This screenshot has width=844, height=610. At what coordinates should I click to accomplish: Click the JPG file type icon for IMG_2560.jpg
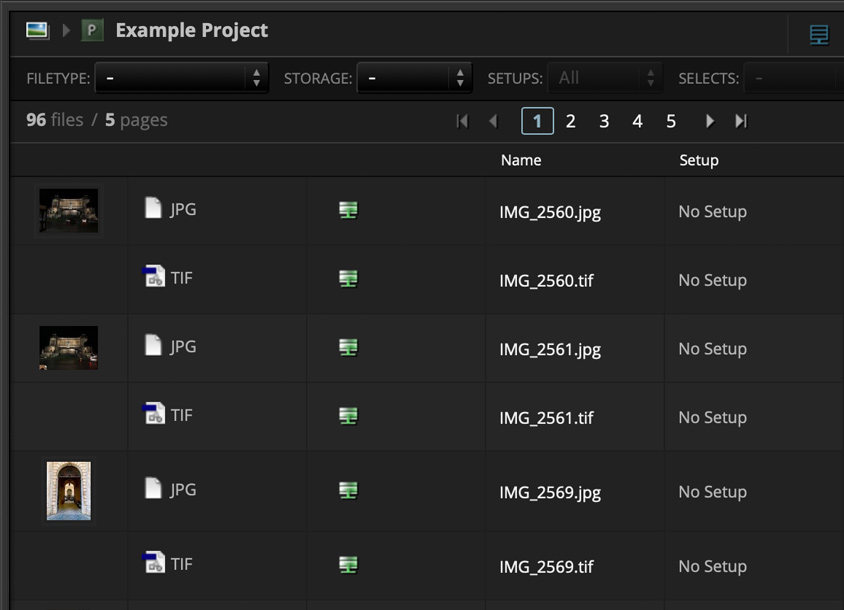pyautogui.click(x=151, y=211)
